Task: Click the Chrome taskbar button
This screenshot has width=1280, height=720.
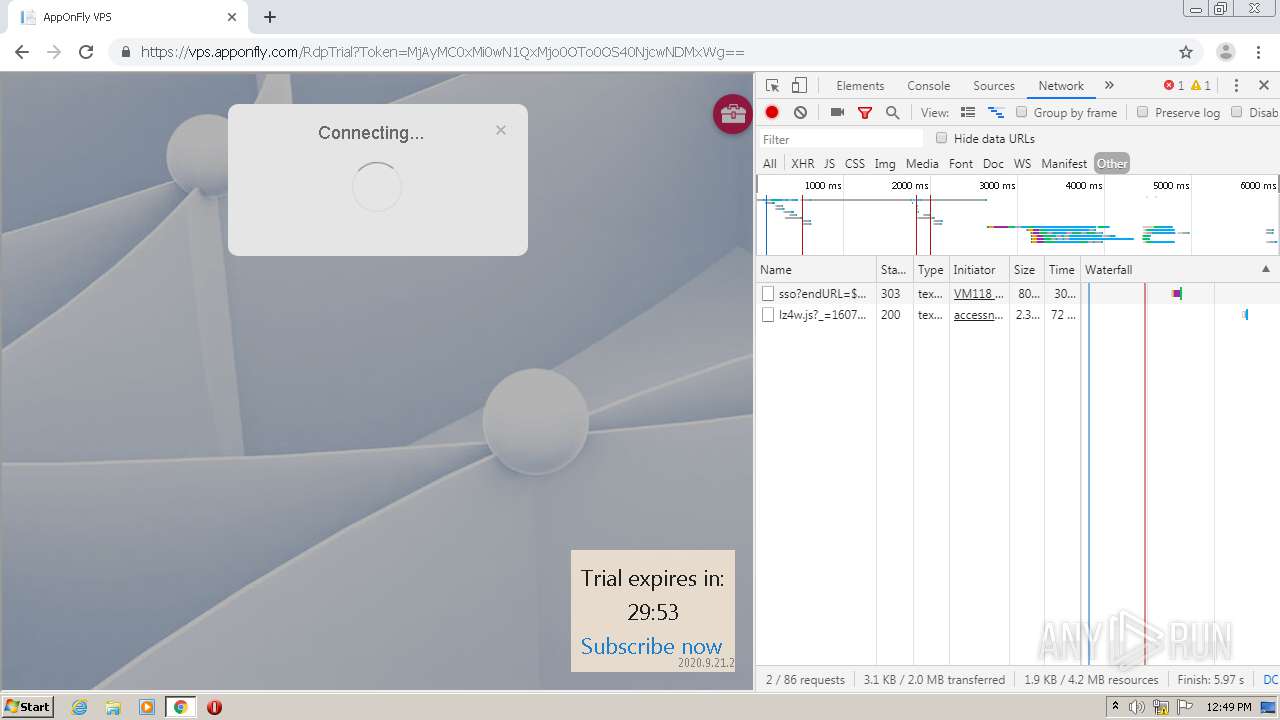Action: [180, 707]
